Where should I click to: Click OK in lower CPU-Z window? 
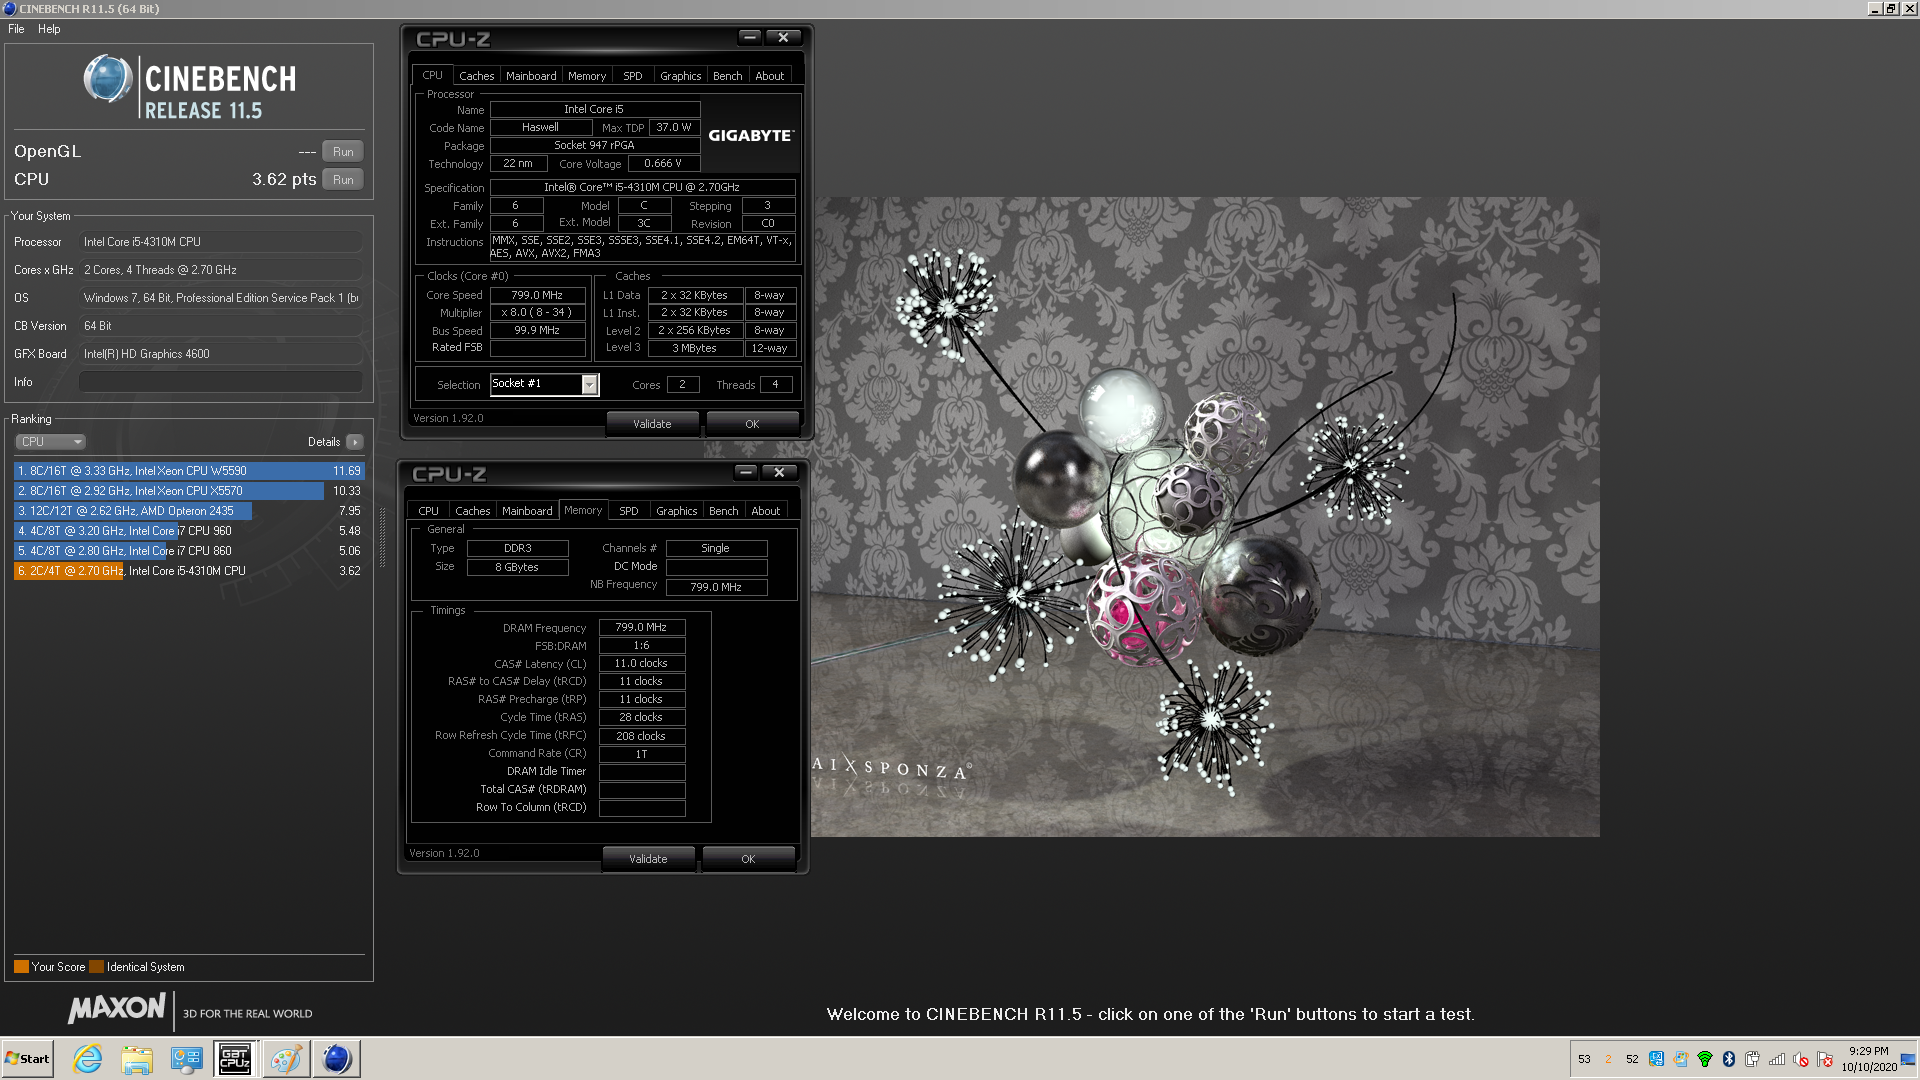pos(748,859)
